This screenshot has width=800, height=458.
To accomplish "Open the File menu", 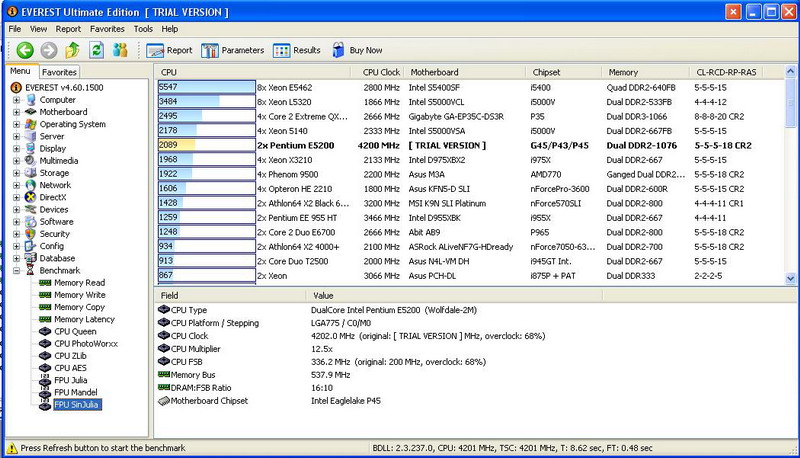I will pos(15,29).
